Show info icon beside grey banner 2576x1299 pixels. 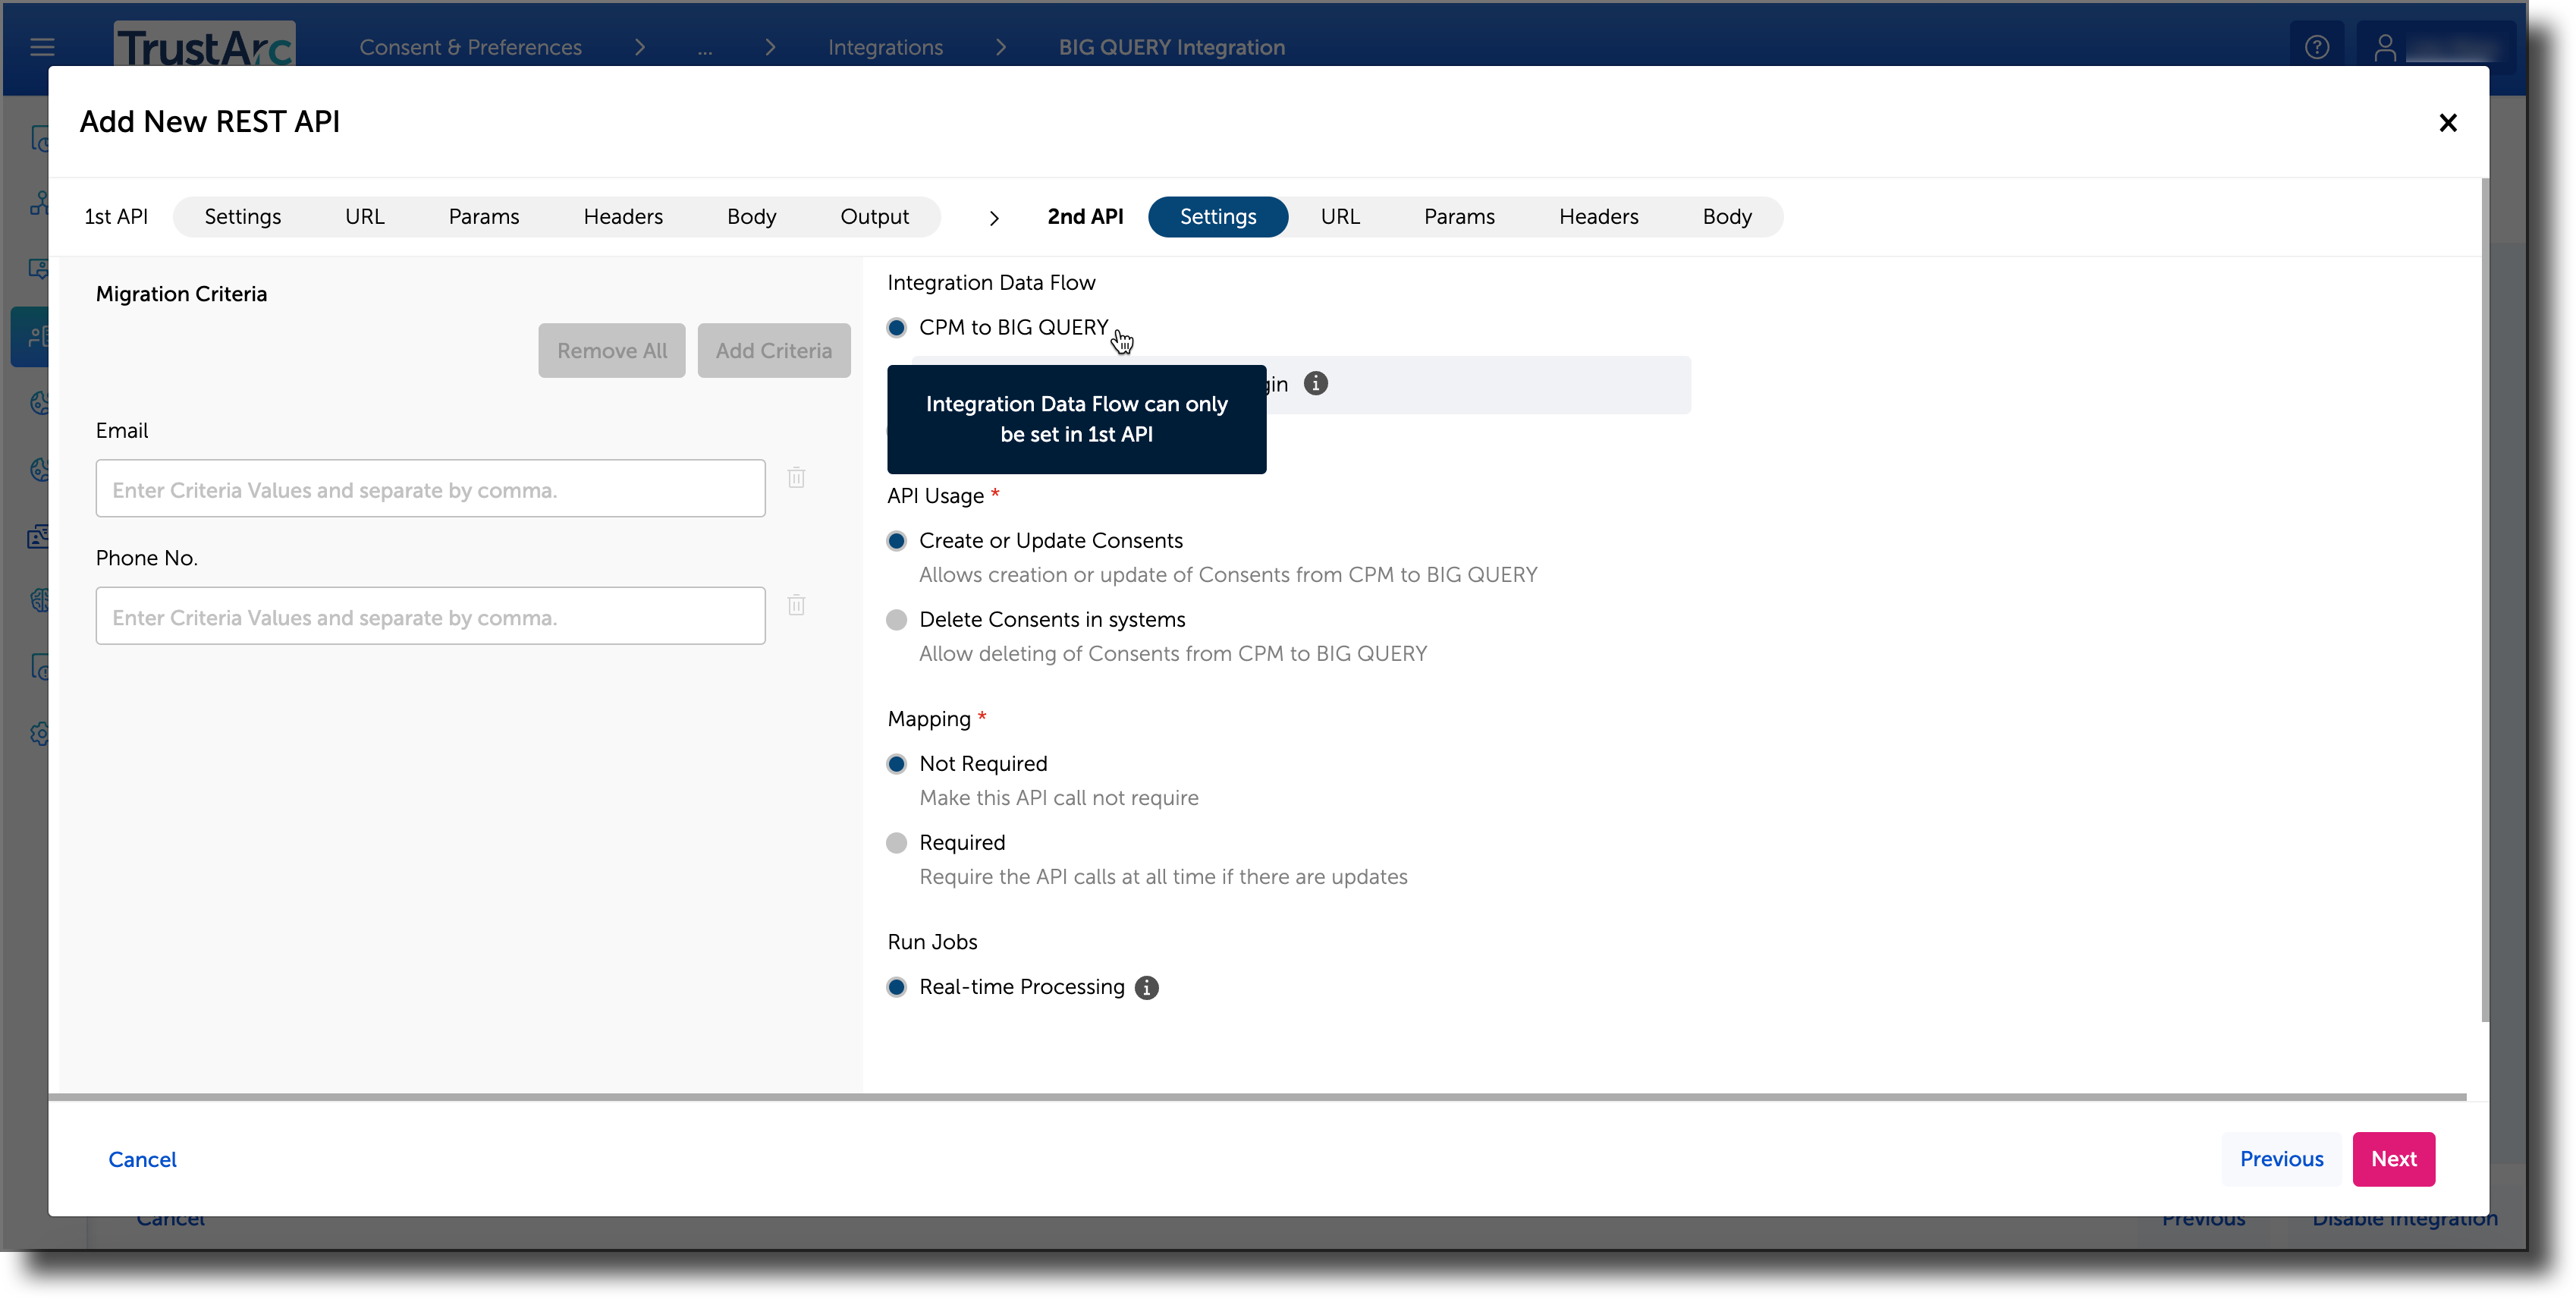pyautogui.click(x=1315, y=384)
